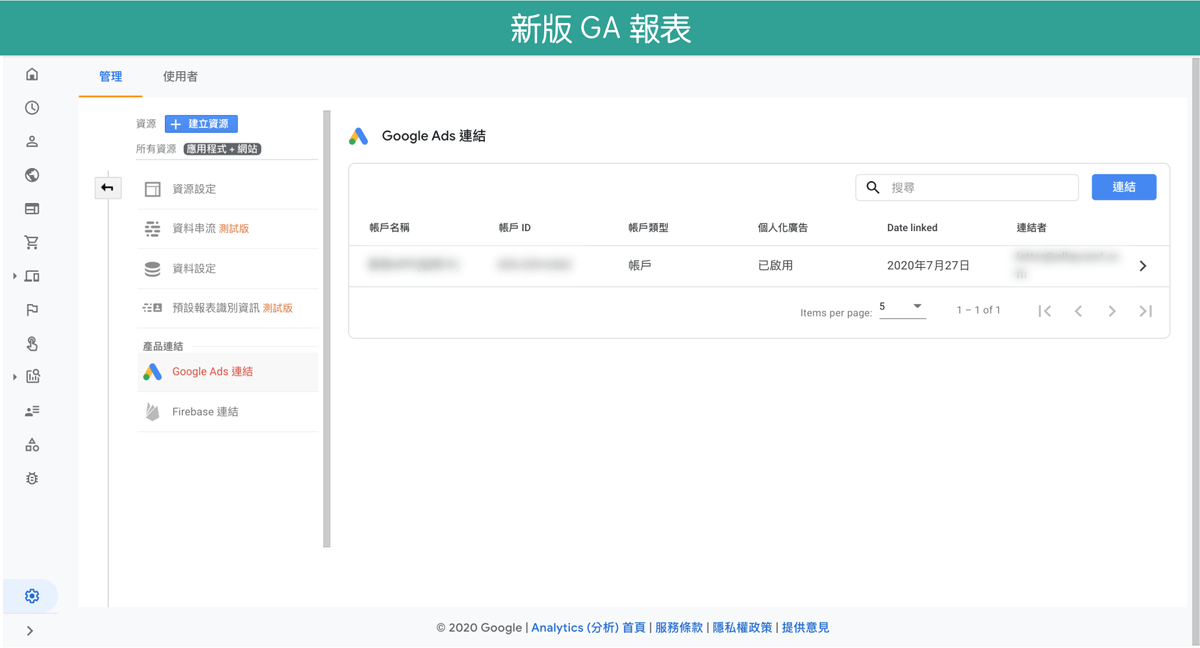This screenshot has height=648, width=1200.
Task: Click the blue 連結 button
Action: pyautogui.click(x=1124, y=187)
